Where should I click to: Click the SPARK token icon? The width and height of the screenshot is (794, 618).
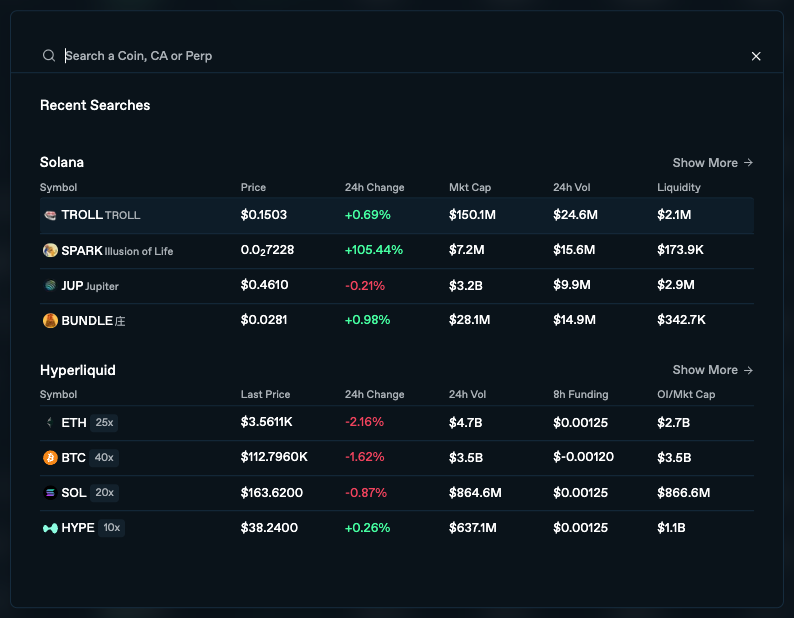click(x=50, y=250)
